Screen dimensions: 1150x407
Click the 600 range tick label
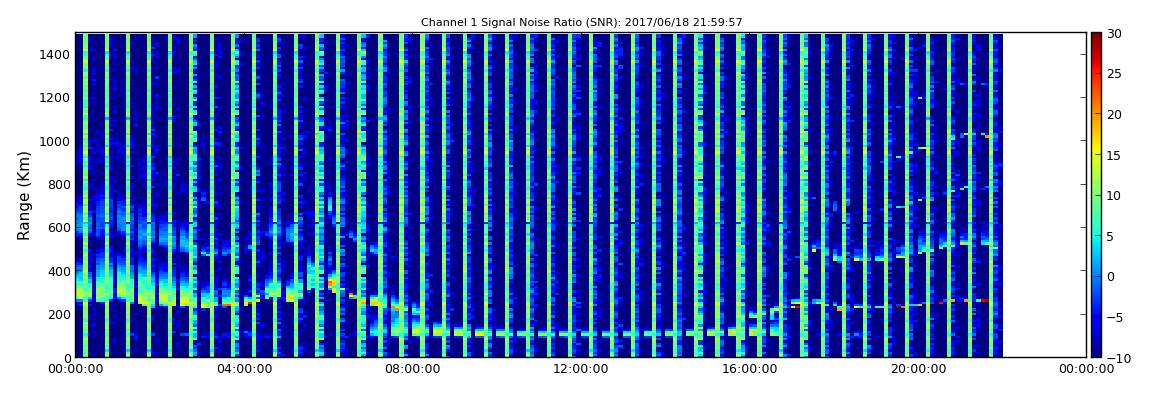(x=60, y=228)
